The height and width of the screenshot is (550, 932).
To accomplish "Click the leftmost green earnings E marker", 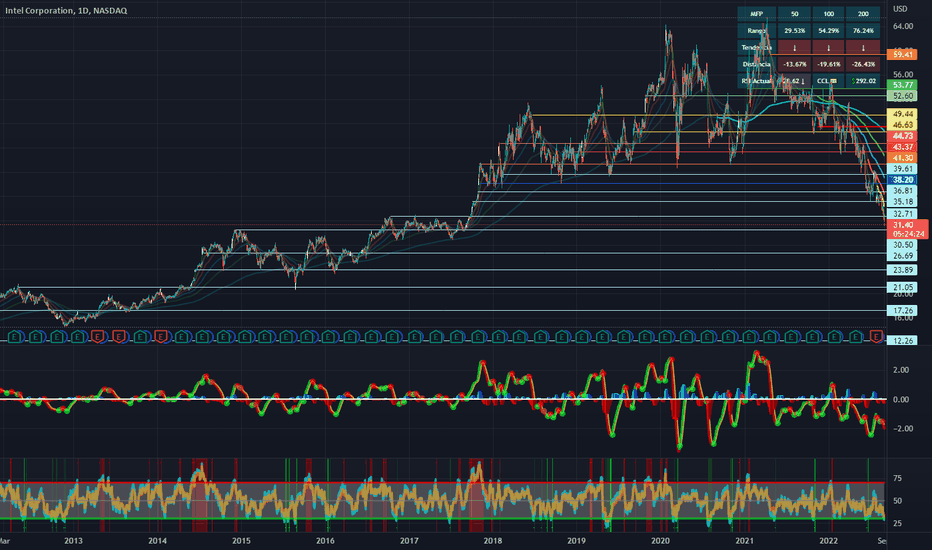I will (x=15, y=337).
